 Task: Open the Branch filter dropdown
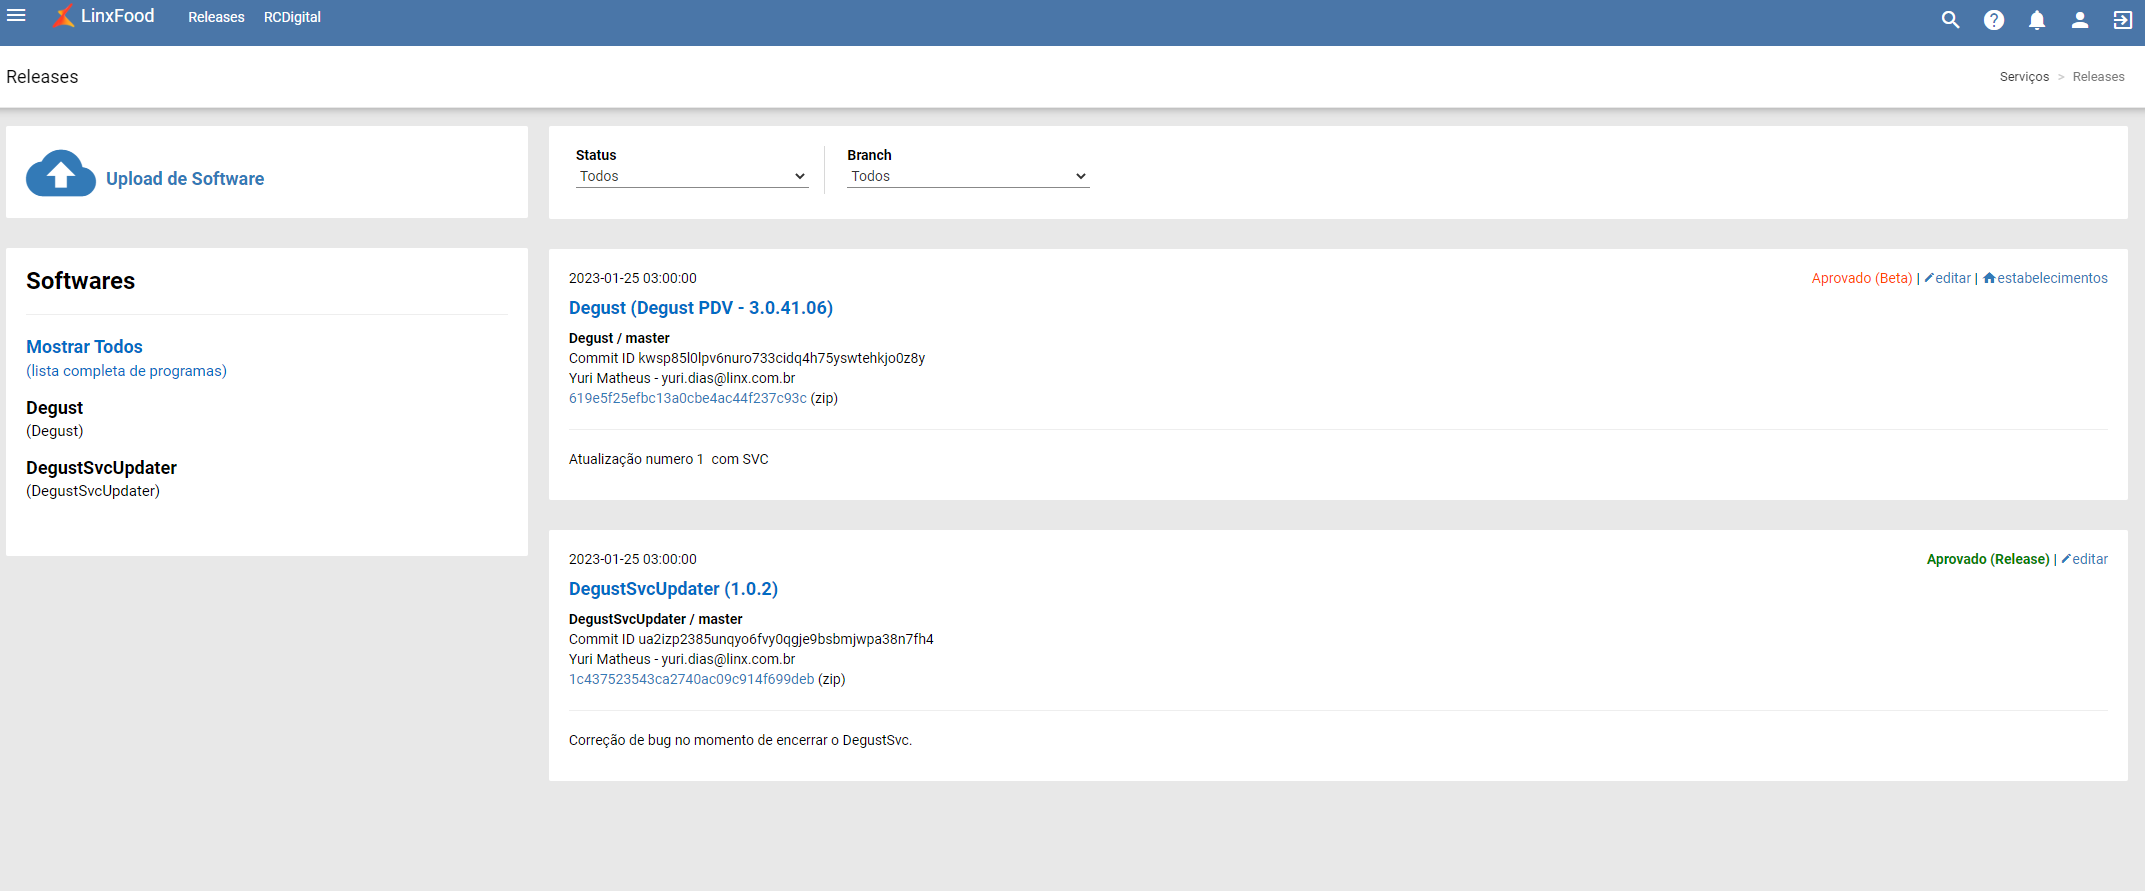click(x=968, y=176)
